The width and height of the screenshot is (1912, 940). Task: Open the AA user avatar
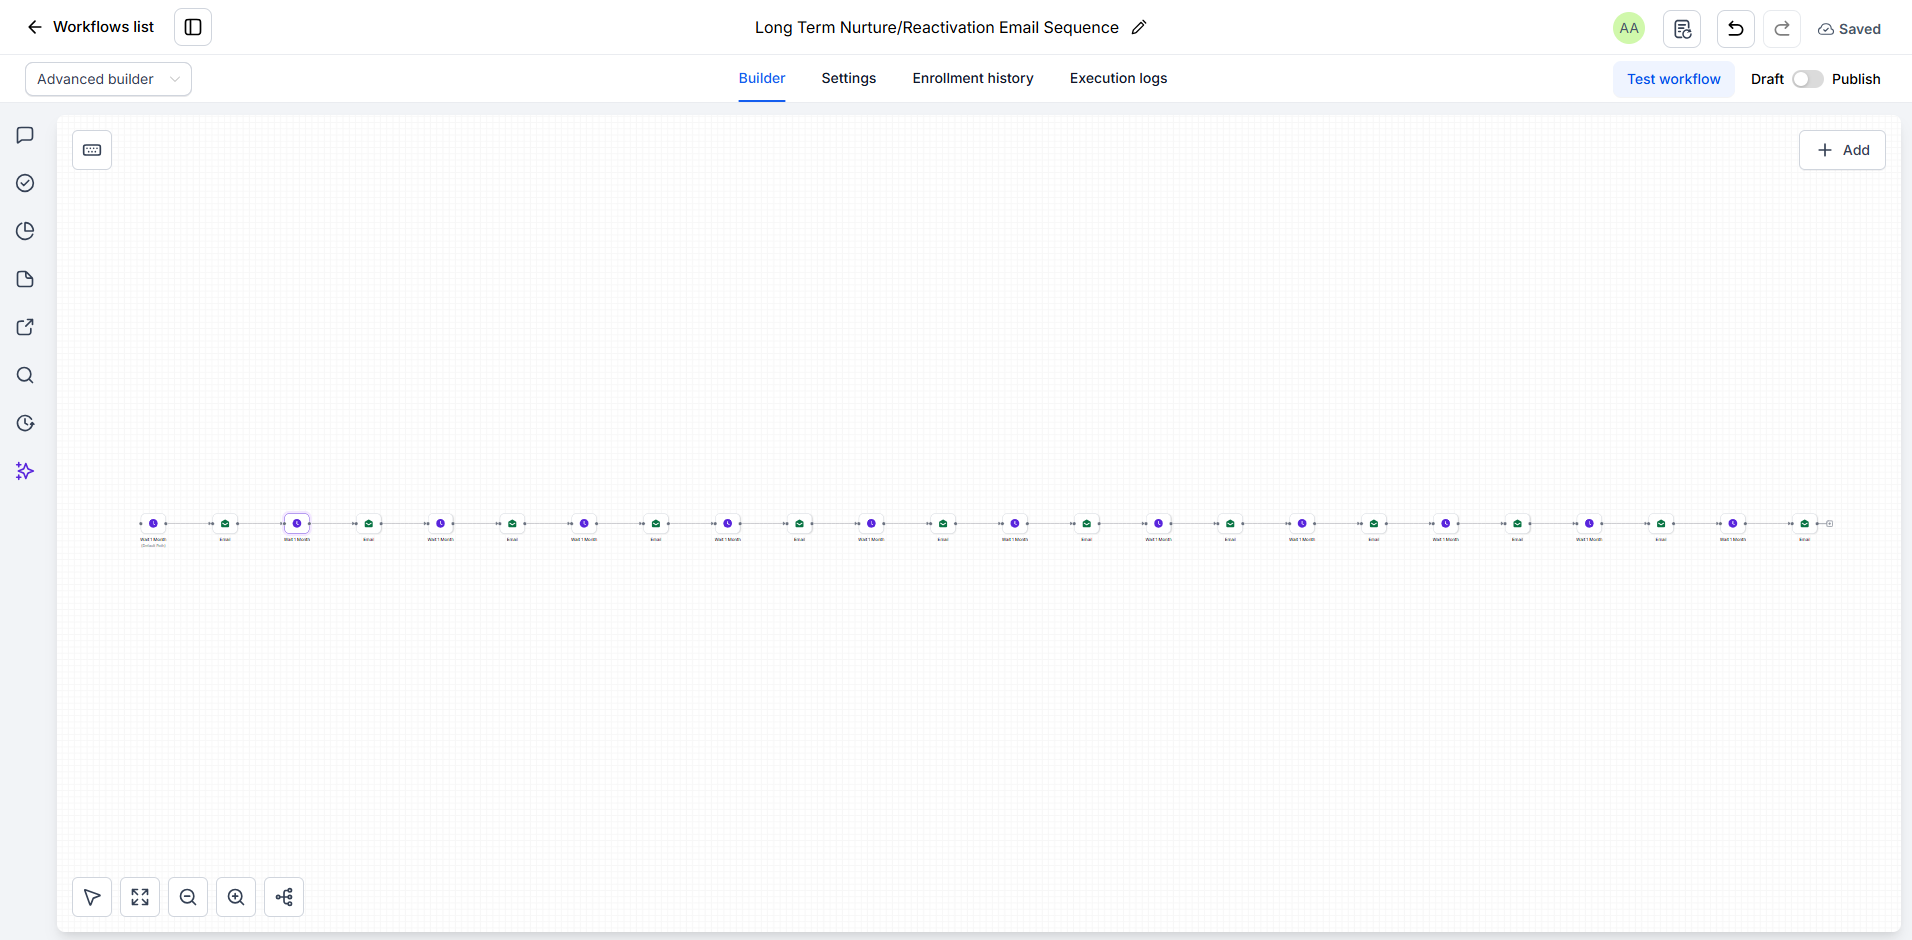(x=1629, y=28)
